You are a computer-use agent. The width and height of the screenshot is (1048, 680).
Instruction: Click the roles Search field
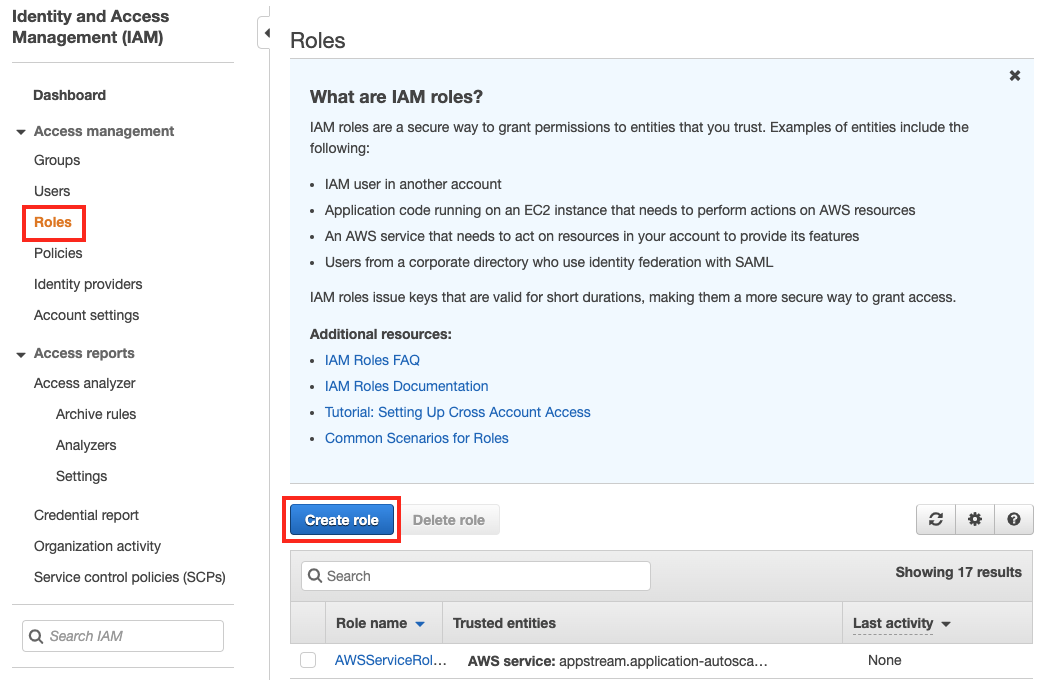point(476,576)
